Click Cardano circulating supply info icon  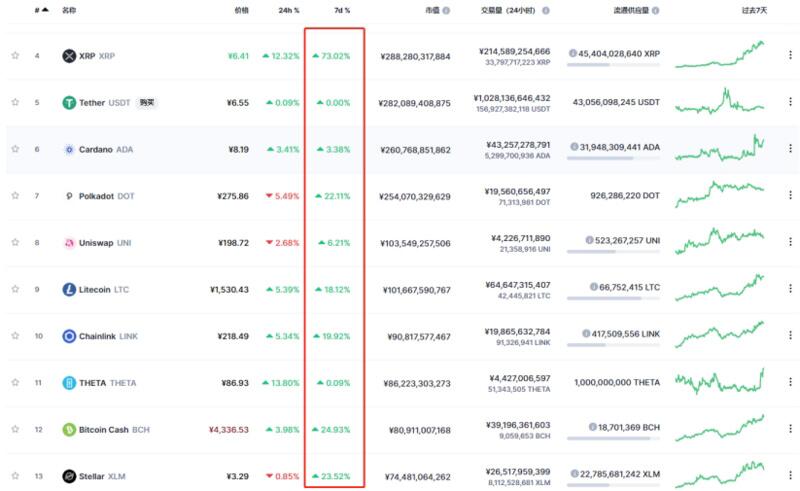(x=574, y=147)
